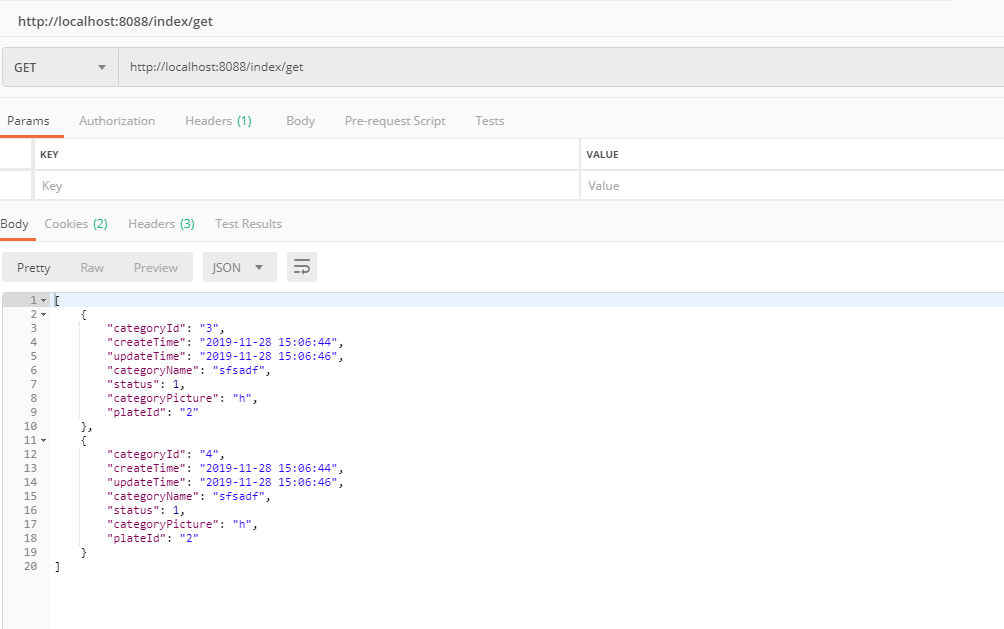
Task: Open the response Headers (3) tab
Action: point(161,224)
